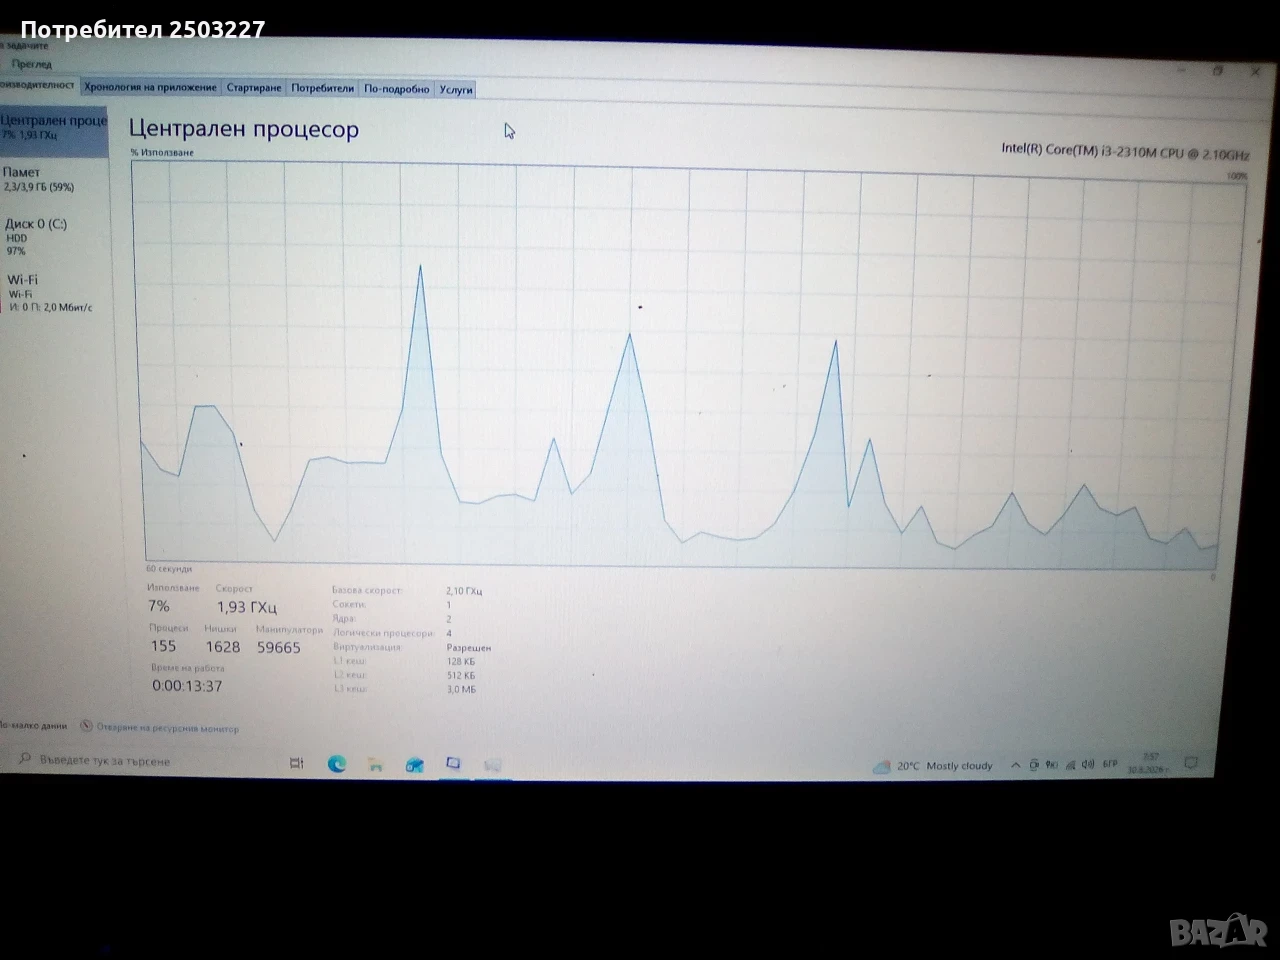Open the Microsoft Store taskbar icon
The width and height of the screenshot is (1280, 960).
[x=414, y=765]
